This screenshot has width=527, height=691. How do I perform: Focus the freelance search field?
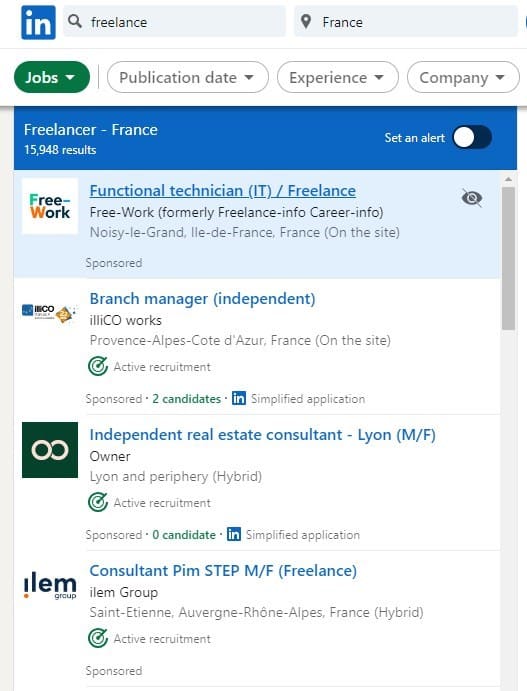coord(174,21)
